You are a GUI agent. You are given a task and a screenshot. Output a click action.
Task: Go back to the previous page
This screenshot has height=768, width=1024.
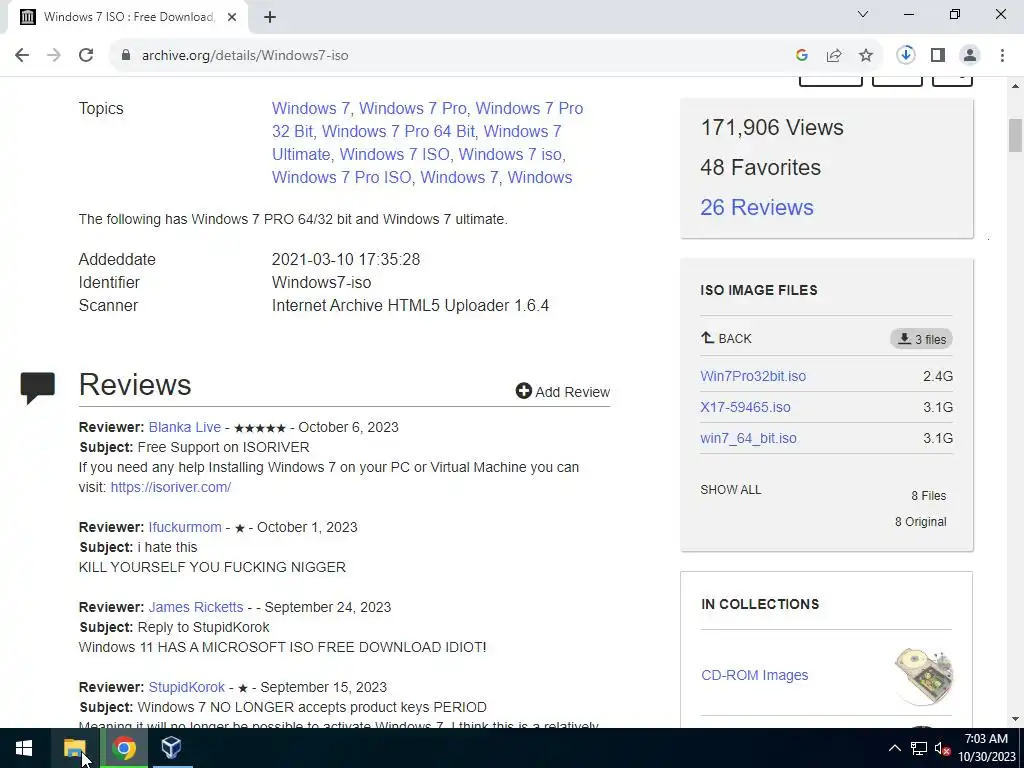tap(22, 56)
